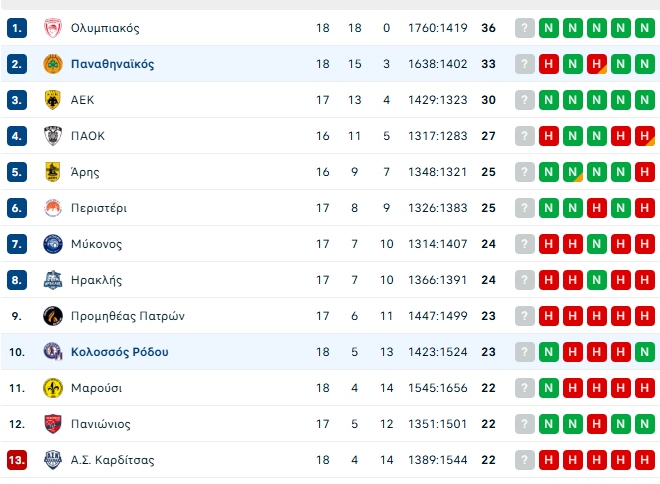Viewport: 660px width, 484px height.
Task: Click the Προμηθέας Πατρών team logo
Action: tap(53, 316)
